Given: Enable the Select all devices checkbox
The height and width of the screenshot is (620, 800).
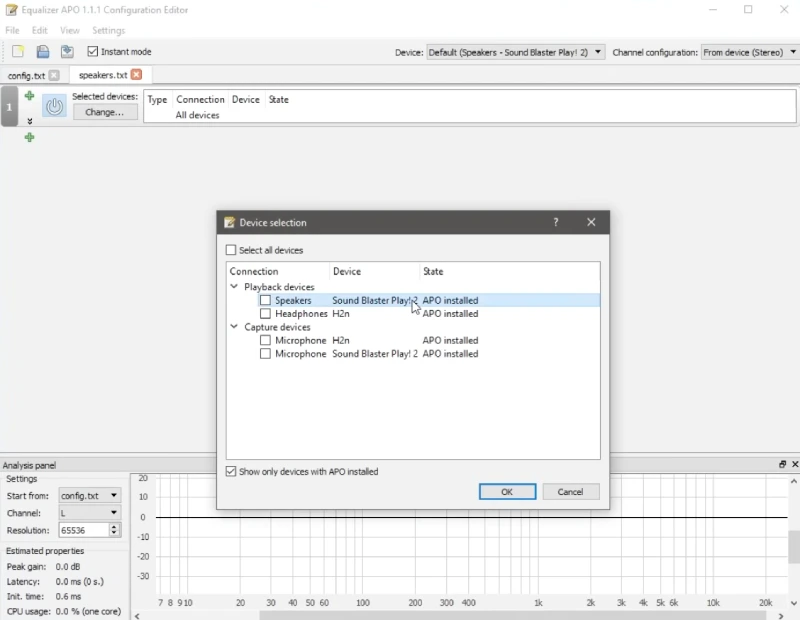Looking at the screenshot, I should (231, 250).
